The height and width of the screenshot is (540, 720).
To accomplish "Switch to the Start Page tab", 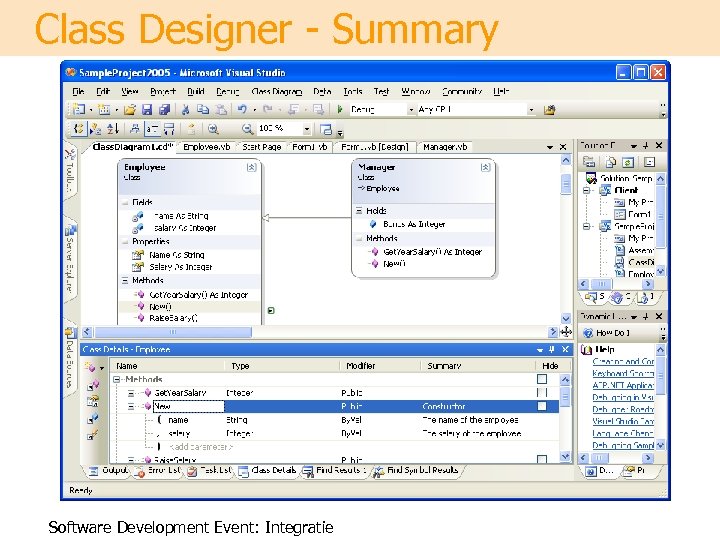I will coord(262,147).
